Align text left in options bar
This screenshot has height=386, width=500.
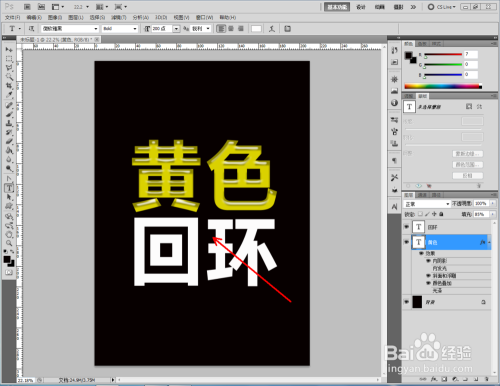pyautogui.click(x=221, y=29)
